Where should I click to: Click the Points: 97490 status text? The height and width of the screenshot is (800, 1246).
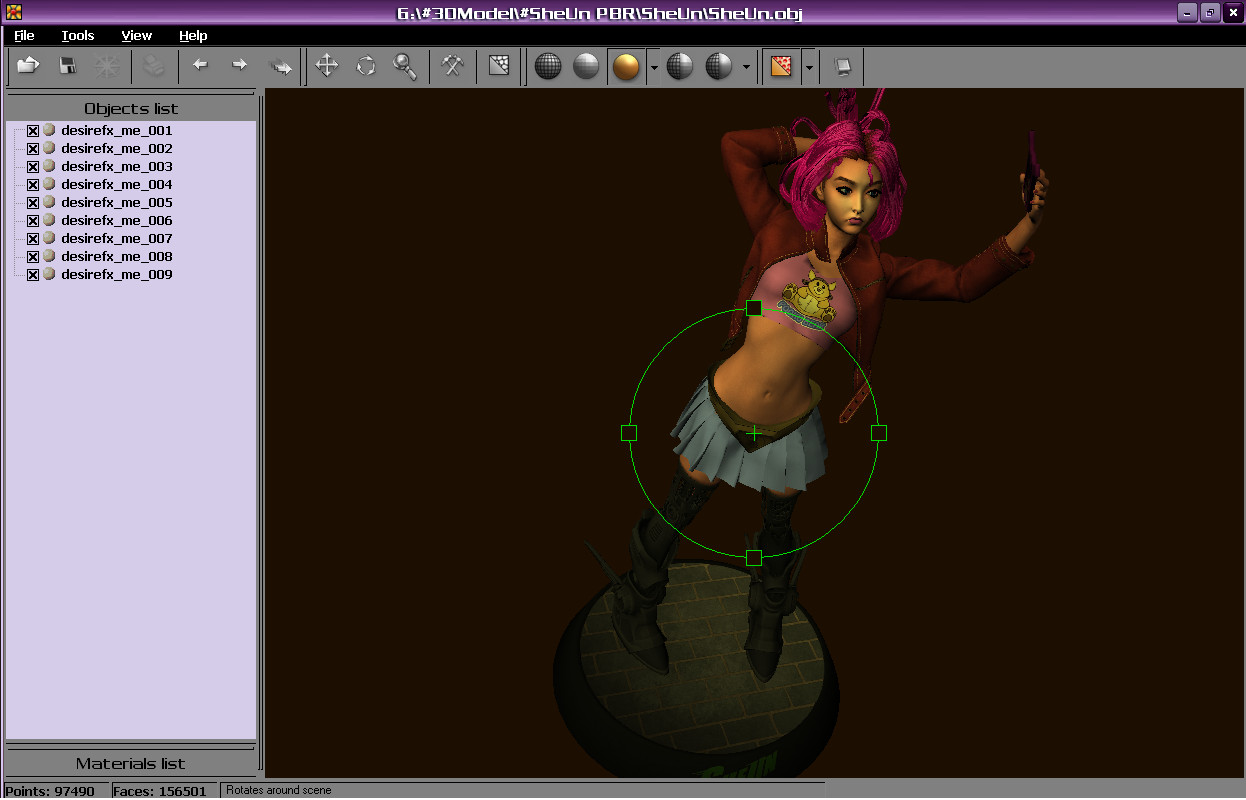point(50,791)
